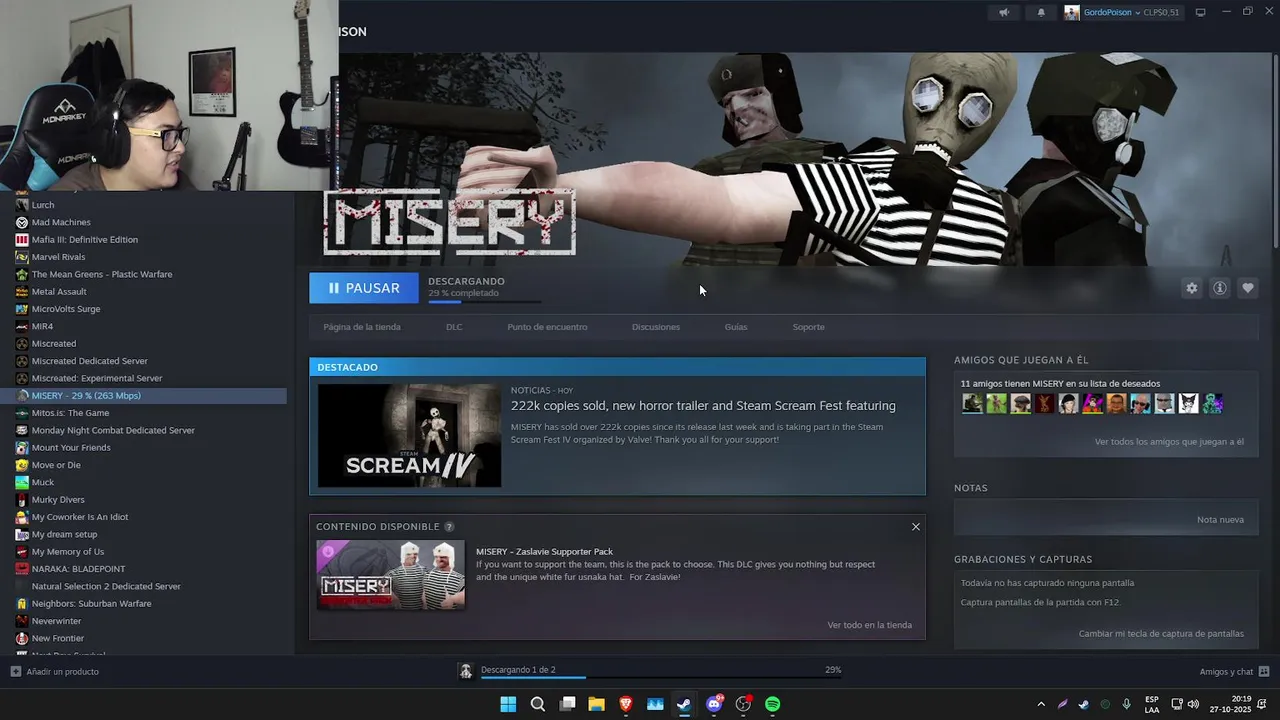1280x720 pixels.
Task: Open Spotify from the taskbar
Action: (773, 704)
